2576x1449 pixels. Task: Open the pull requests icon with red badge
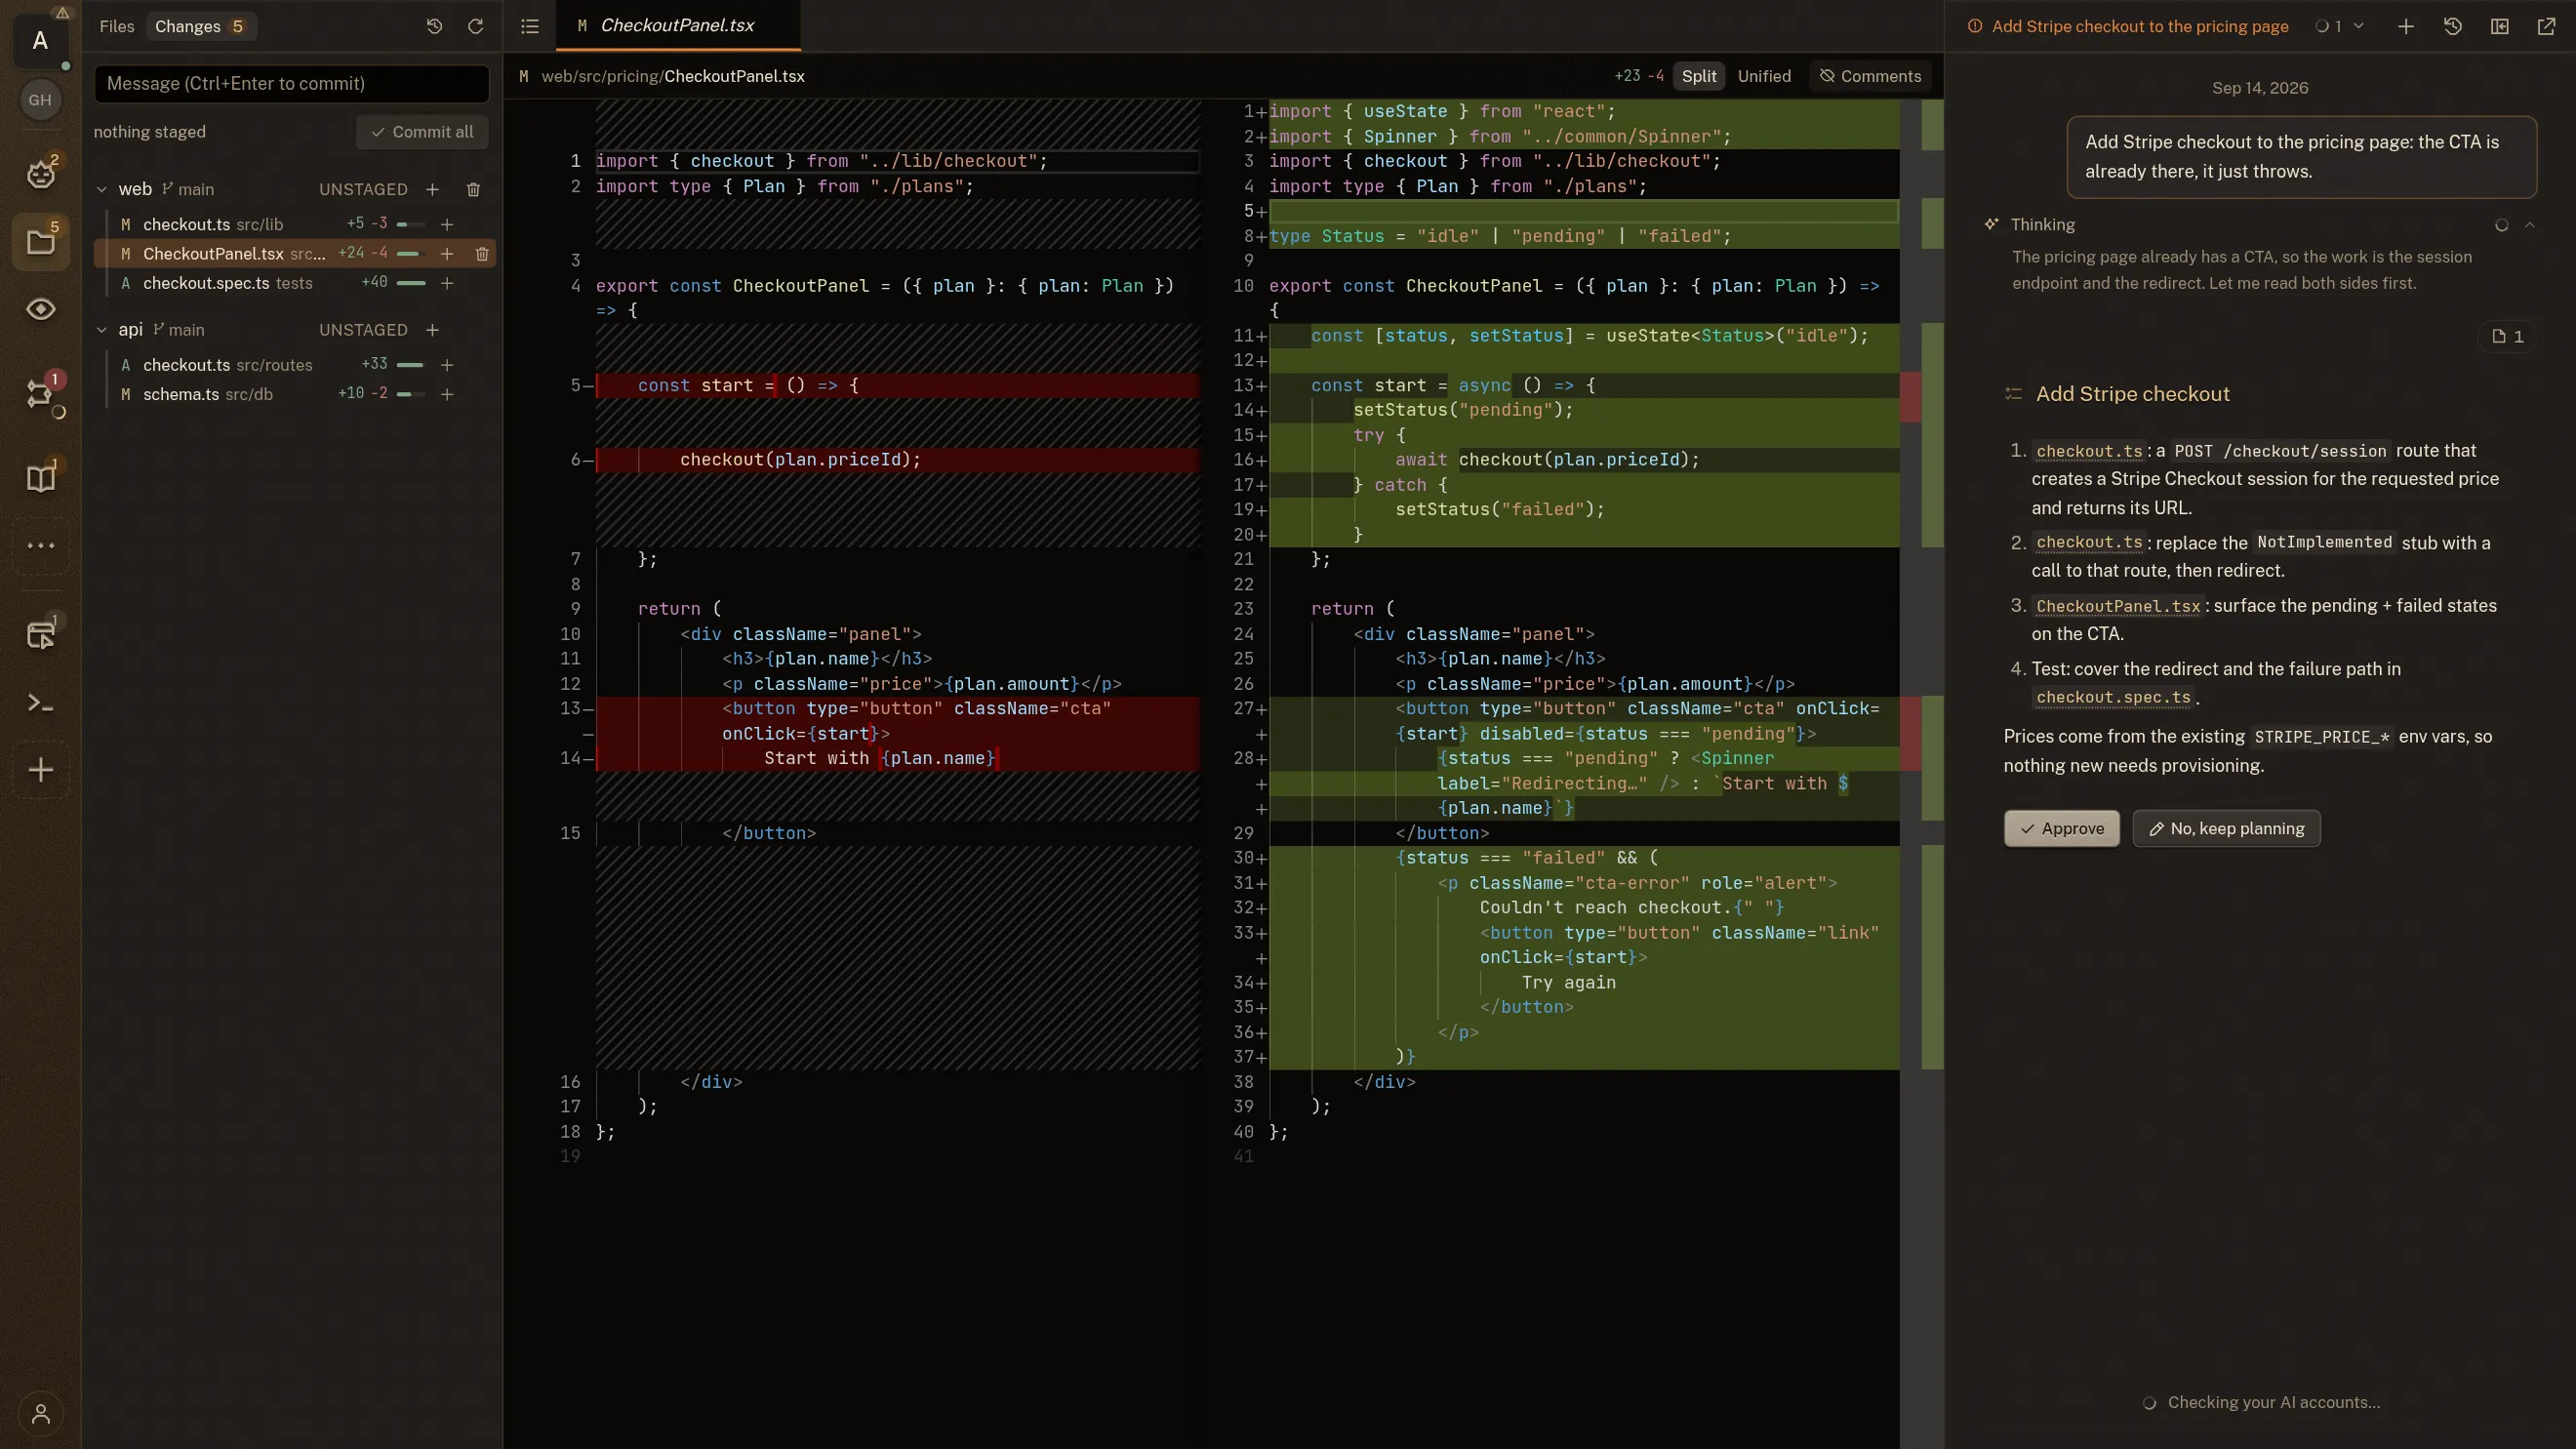click(40, 393)
